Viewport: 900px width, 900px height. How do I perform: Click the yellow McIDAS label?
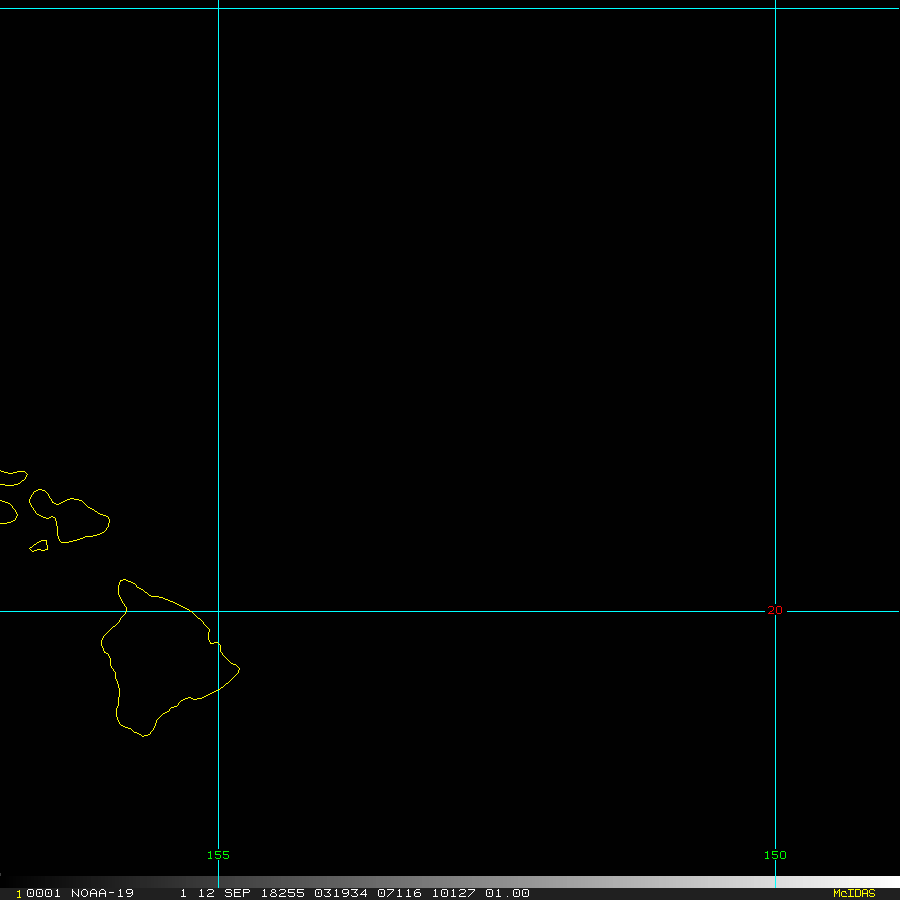(854, 893)
